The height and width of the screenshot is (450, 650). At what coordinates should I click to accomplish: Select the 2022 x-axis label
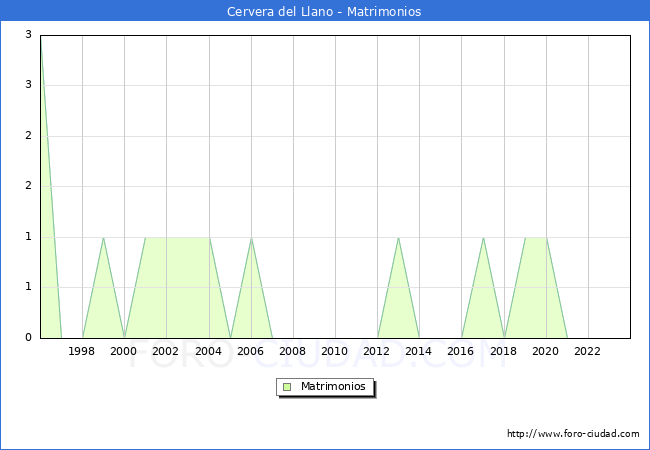point(588,351)
